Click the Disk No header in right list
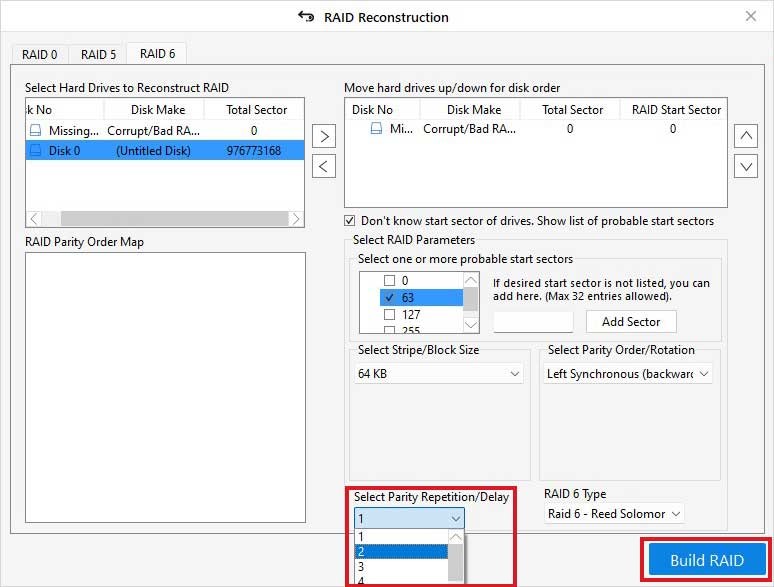774x587 pixels. (372, 110)
